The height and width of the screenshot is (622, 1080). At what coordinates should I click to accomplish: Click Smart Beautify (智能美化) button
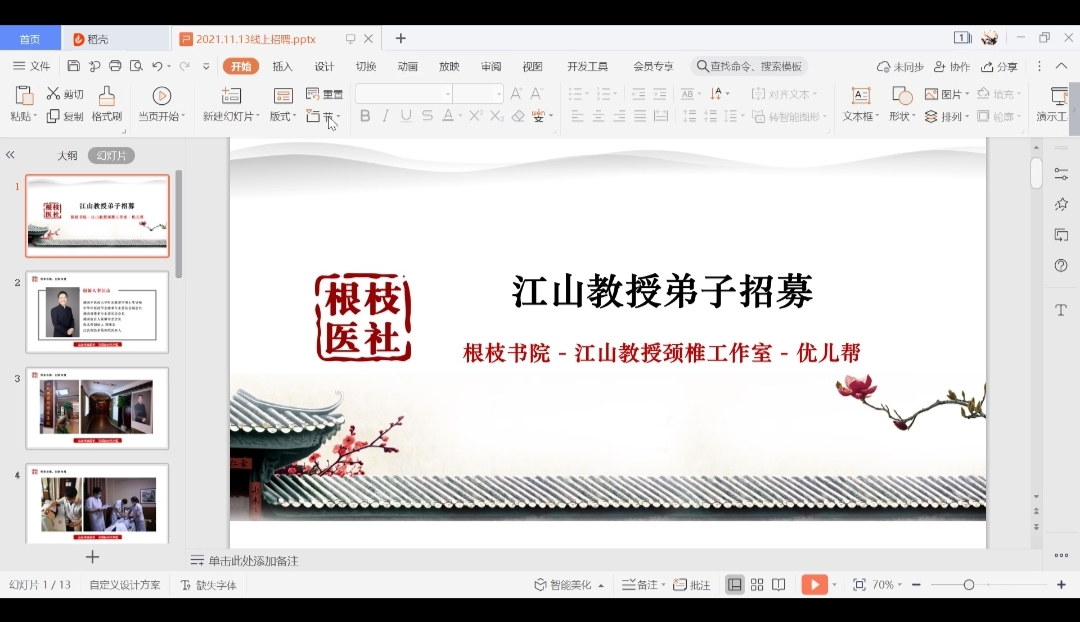click(569, 585)
